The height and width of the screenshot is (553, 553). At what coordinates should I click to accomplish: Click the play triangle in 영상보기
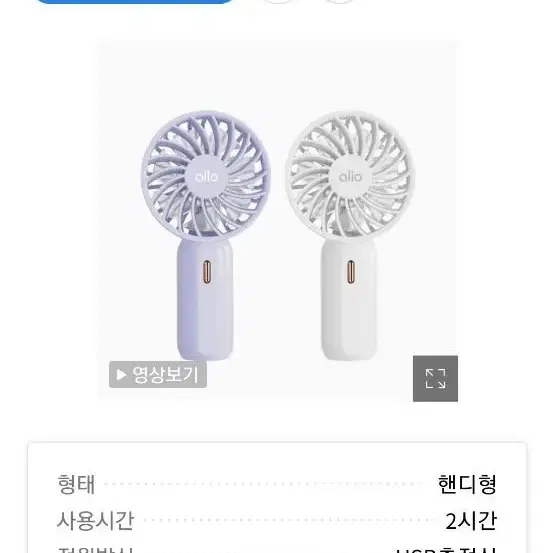tap(121, 375)
